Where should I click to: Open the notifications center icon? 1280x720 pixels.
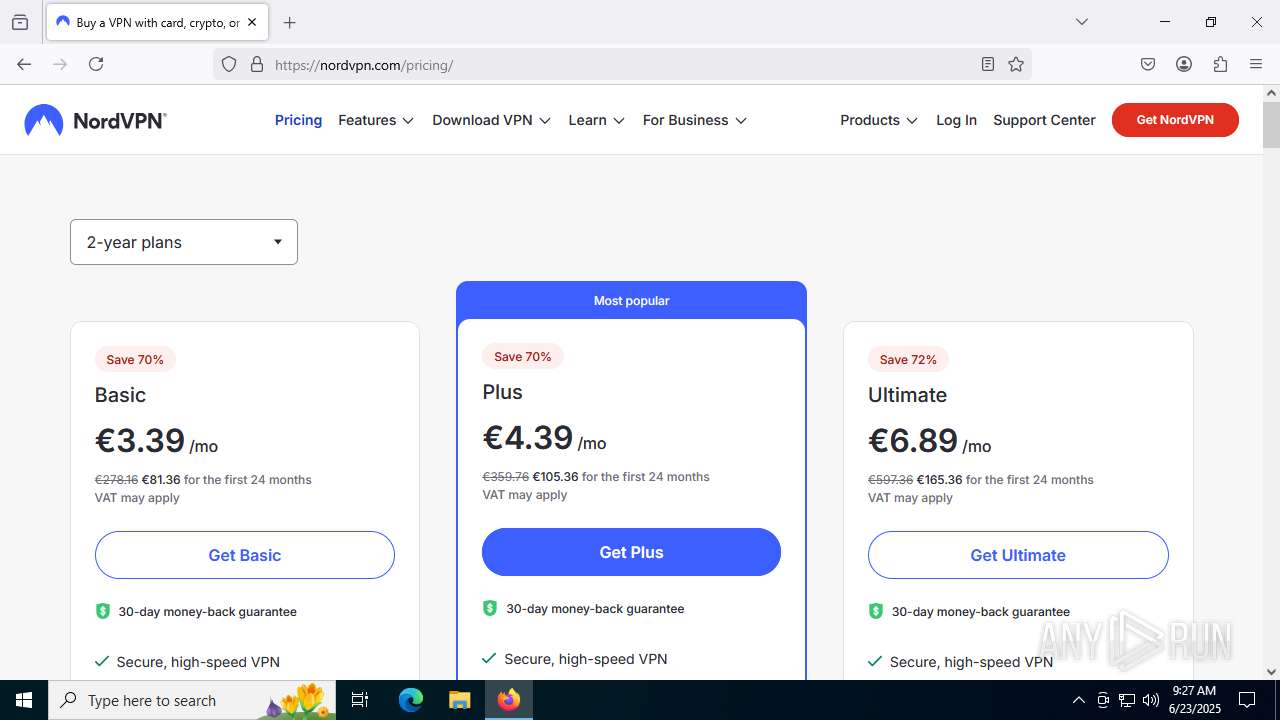pyautogui.click(x=1247, y=700)
